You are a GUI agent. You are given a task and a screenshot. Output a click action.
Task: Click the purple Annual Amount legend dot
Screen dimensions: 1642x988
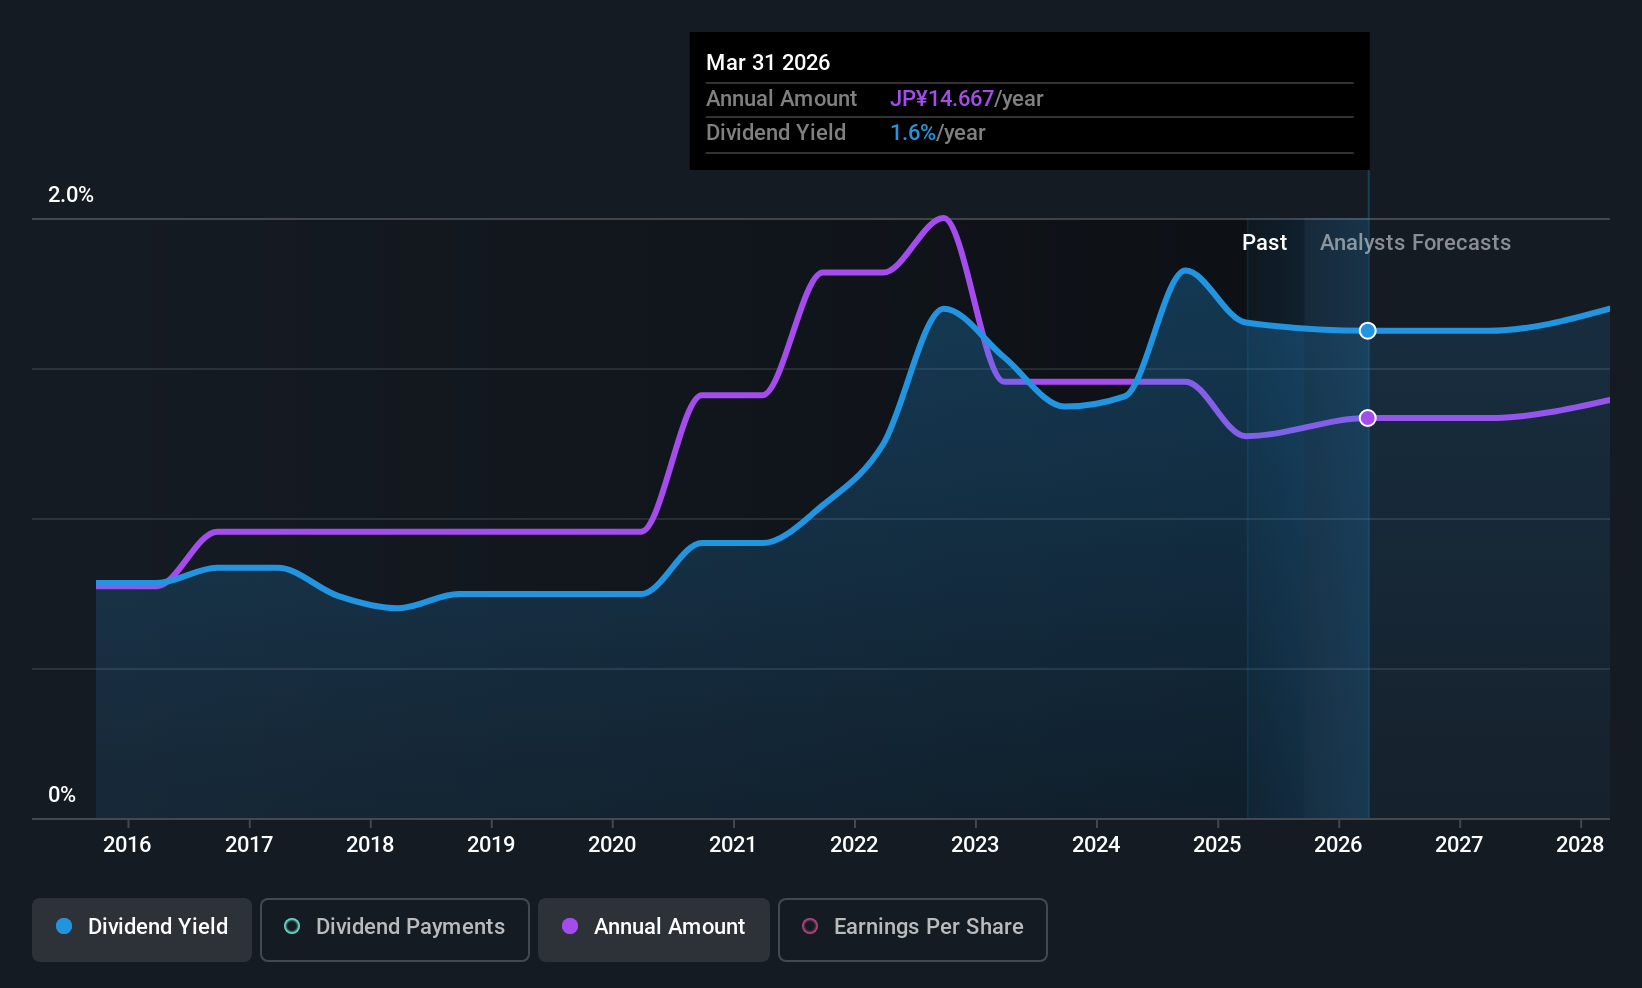[x=570, y=926]
